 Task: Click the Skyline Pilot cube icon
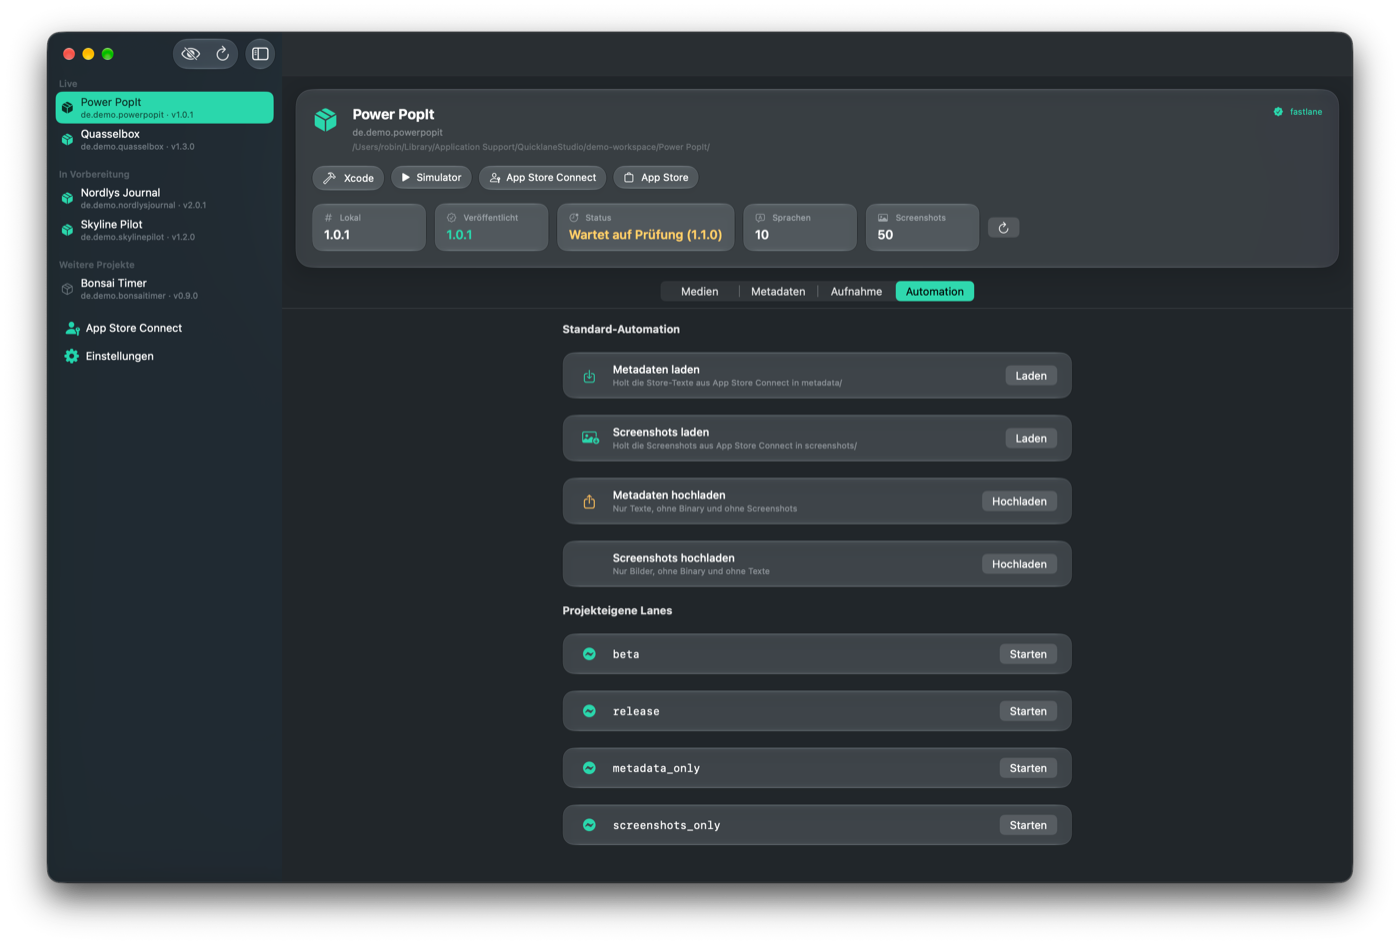(67, 230)
